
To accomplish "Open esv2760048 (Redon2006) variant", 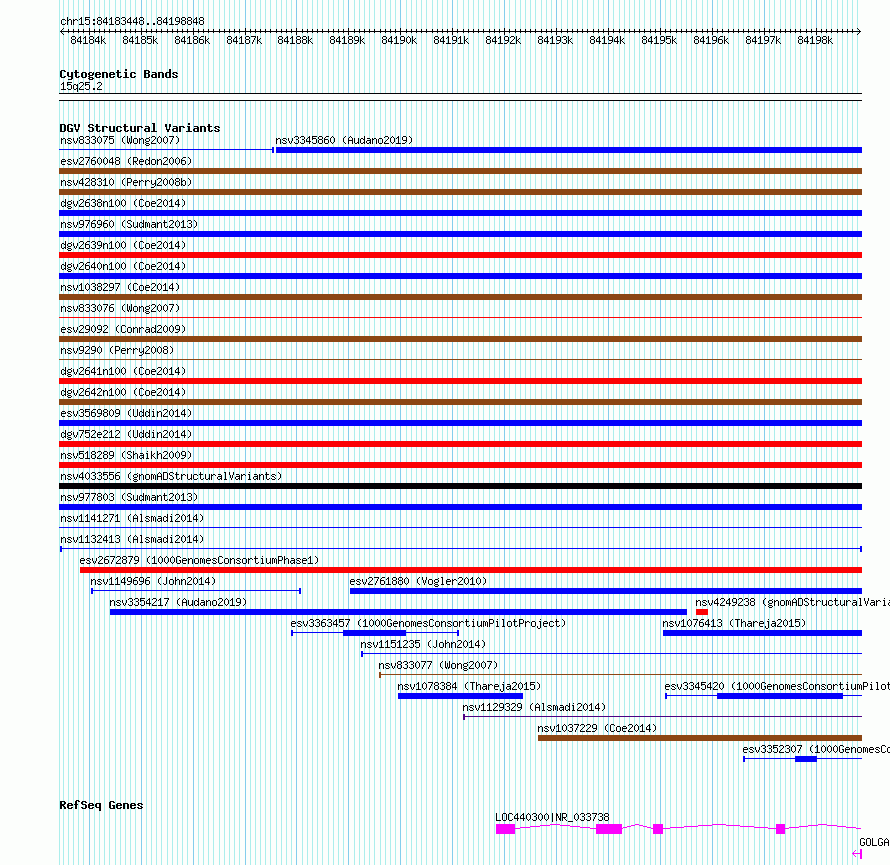I will click(126, 161).
